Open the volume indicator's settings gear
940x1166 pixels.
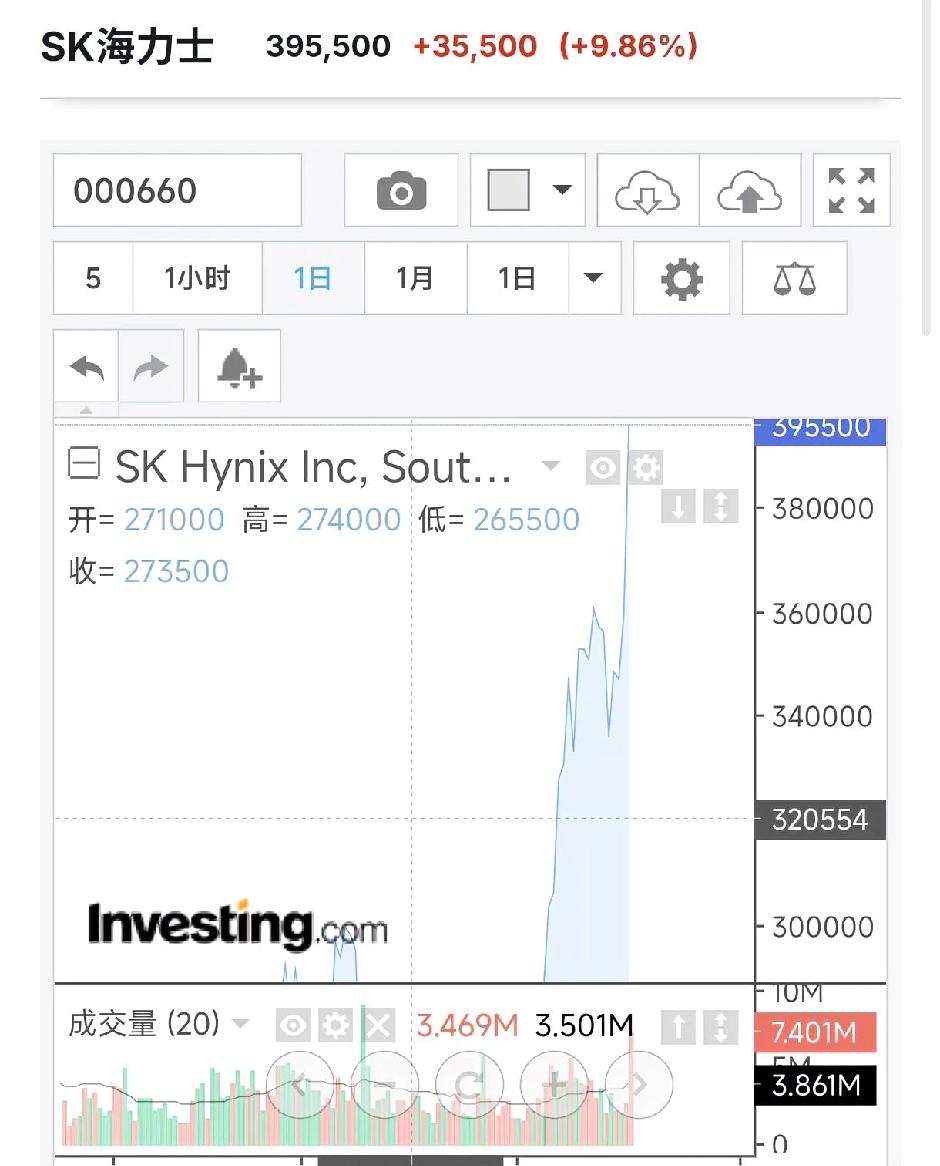[335, 1025]
